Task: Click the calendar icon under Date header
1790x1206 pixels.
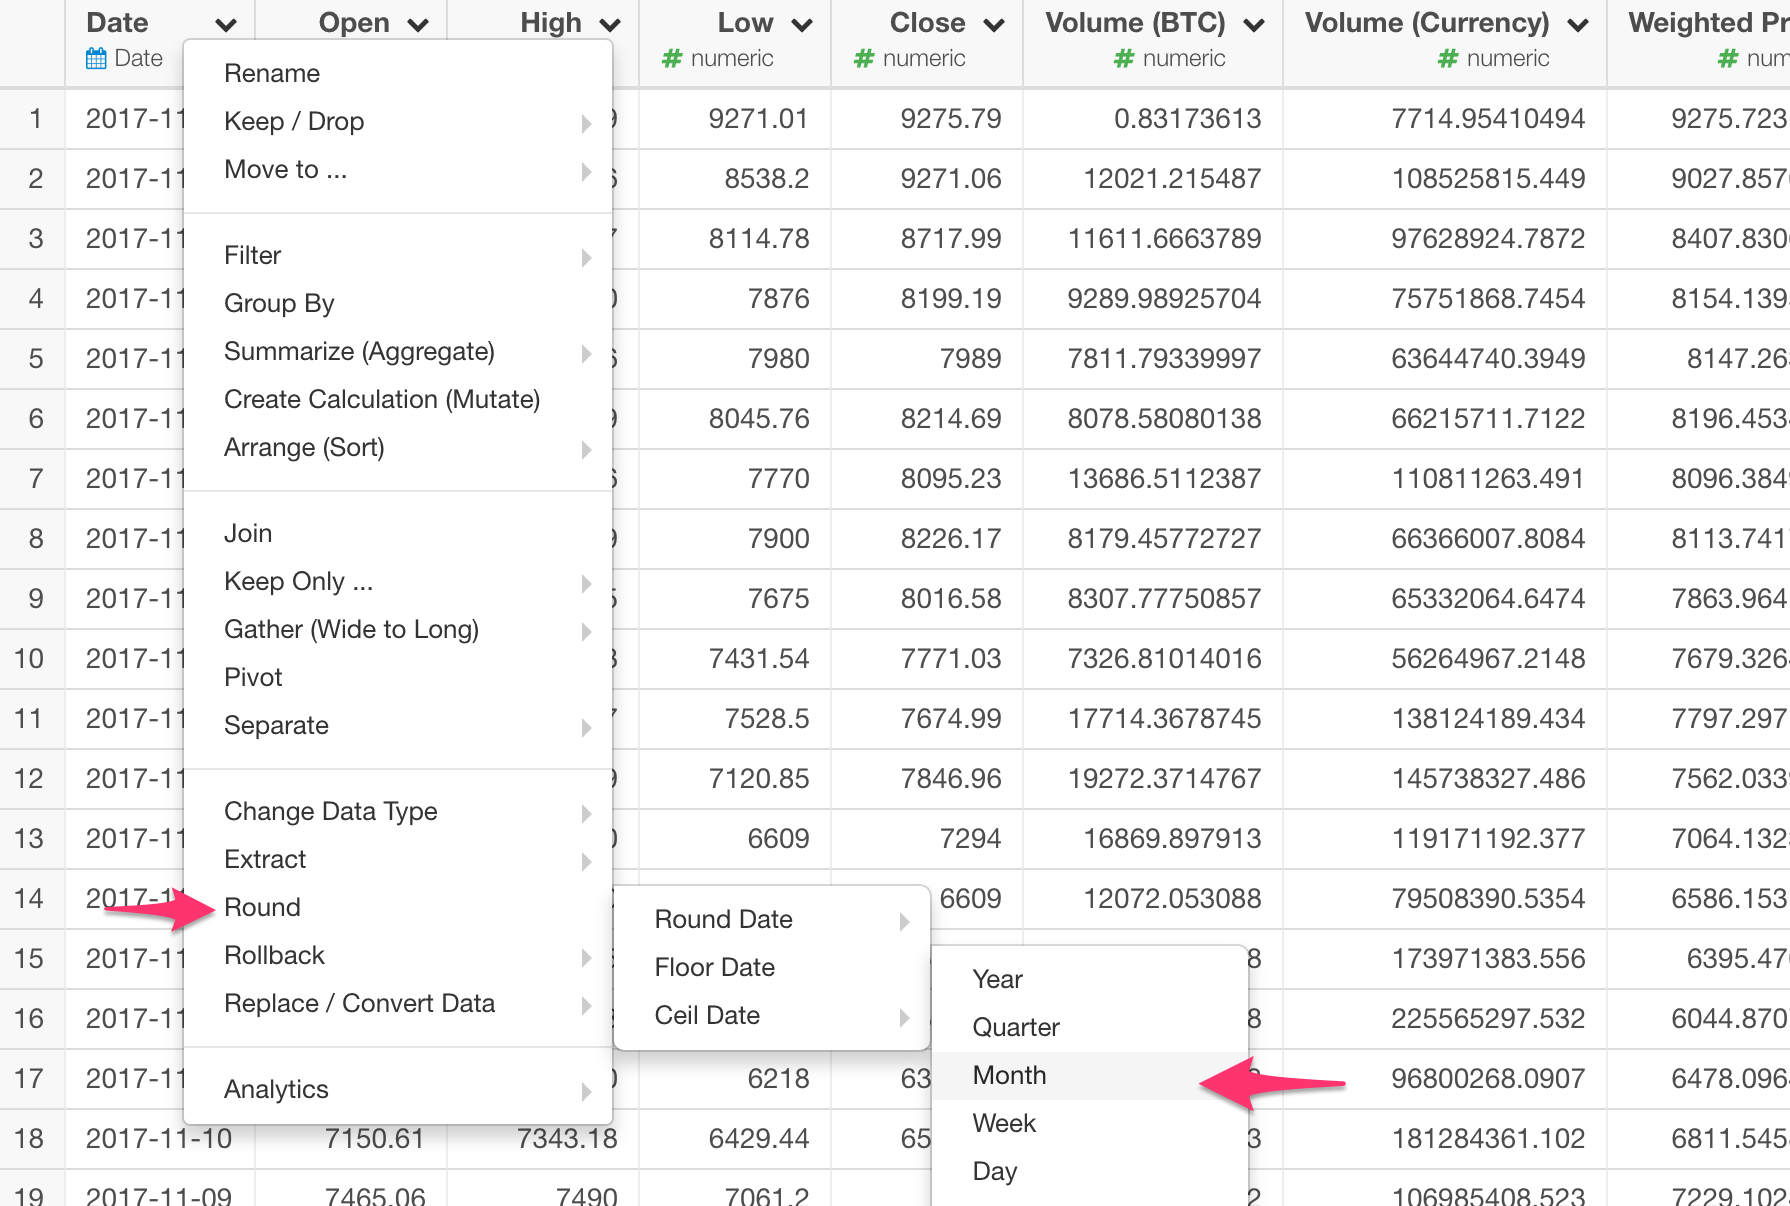Action: point(96,59)
